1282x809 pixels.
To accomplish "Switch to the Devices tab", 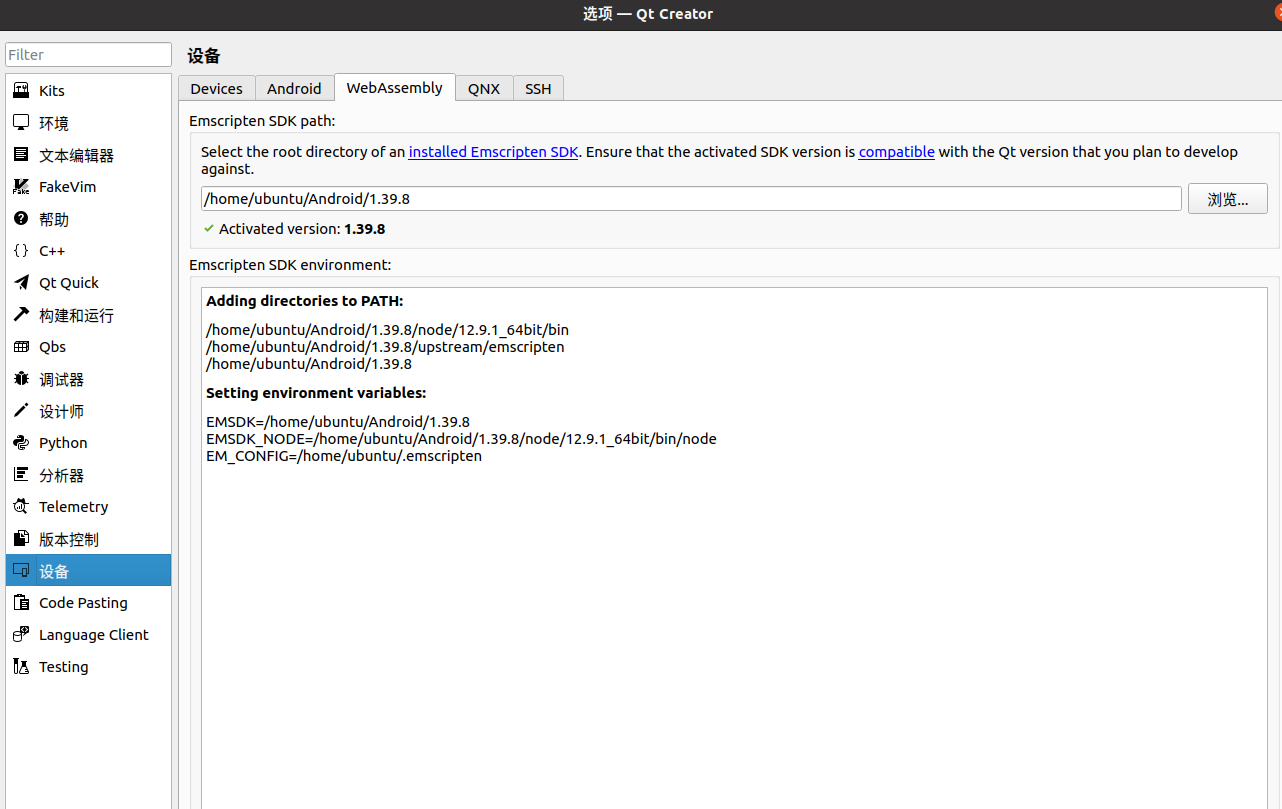I will pos(216,88).
